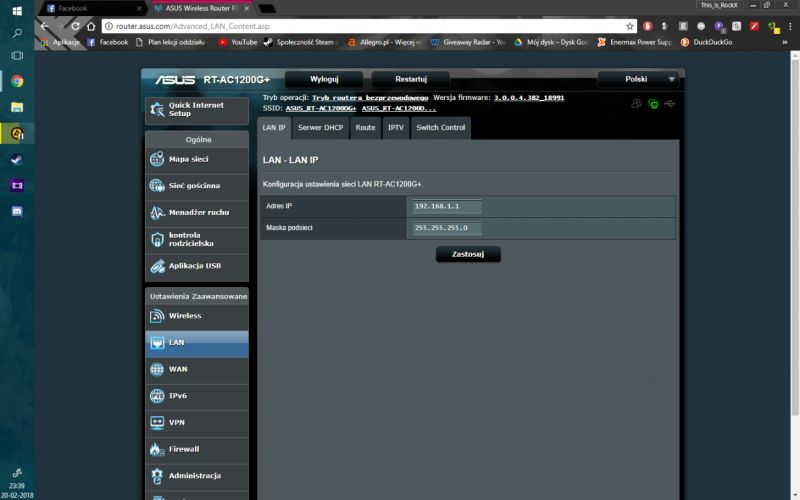
Task: Open Sieć gościnna guest network
Action: pos(196,186)
